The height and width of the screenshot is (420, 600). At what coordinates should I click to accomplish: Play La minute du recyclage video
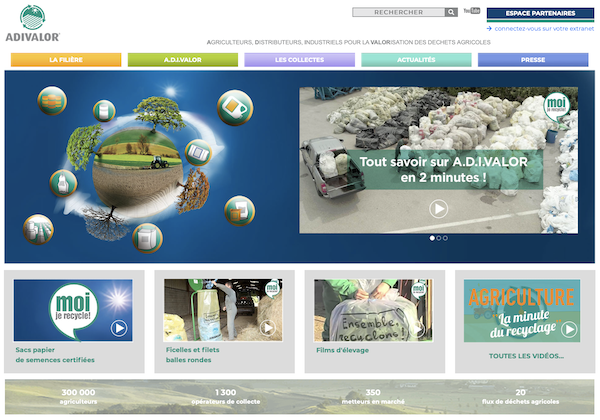click(x=569, y=329)
